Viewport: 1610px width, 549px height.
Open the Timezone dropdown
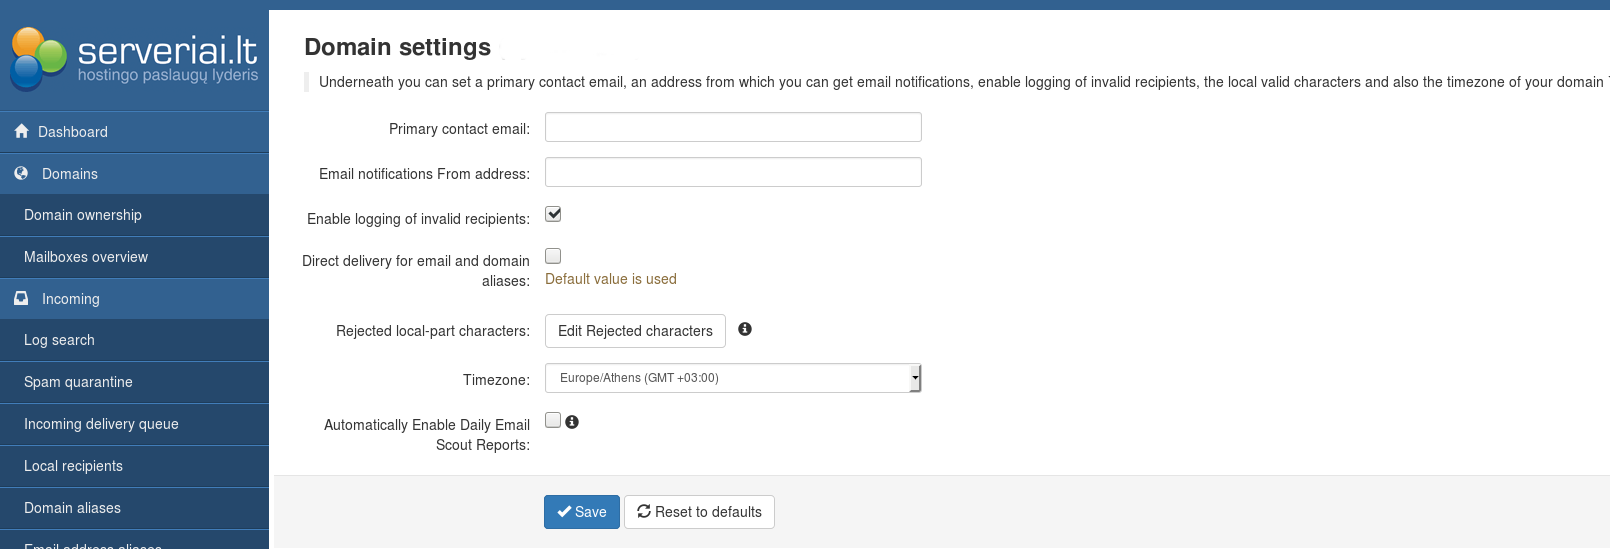point(730,378)
